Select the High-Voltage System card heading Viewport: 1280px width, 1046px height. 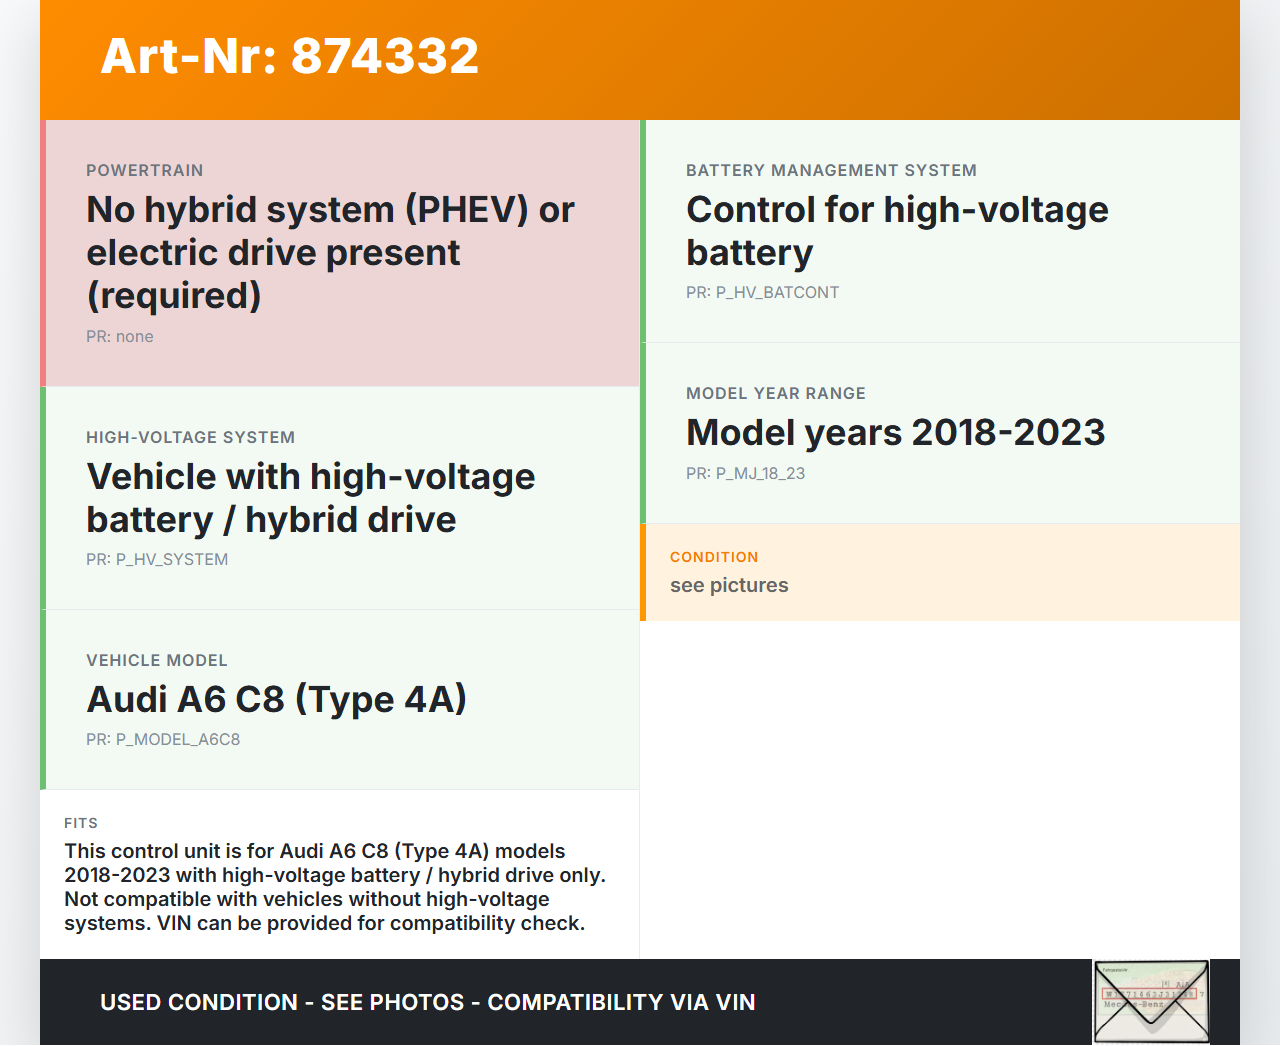[x=310, y=498]
